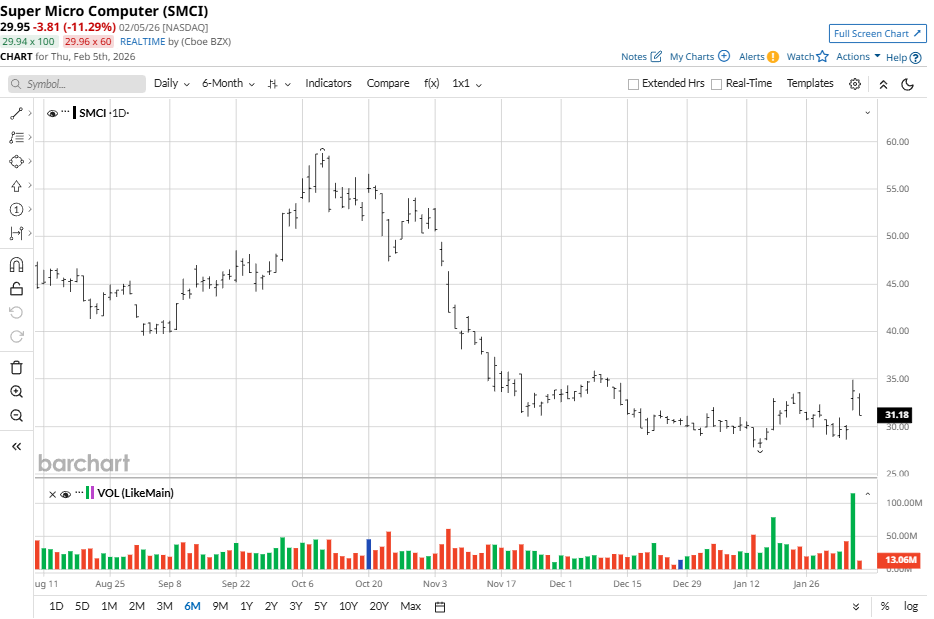
Task: Remove the VOL indicator pane
Action: (52, 494)
